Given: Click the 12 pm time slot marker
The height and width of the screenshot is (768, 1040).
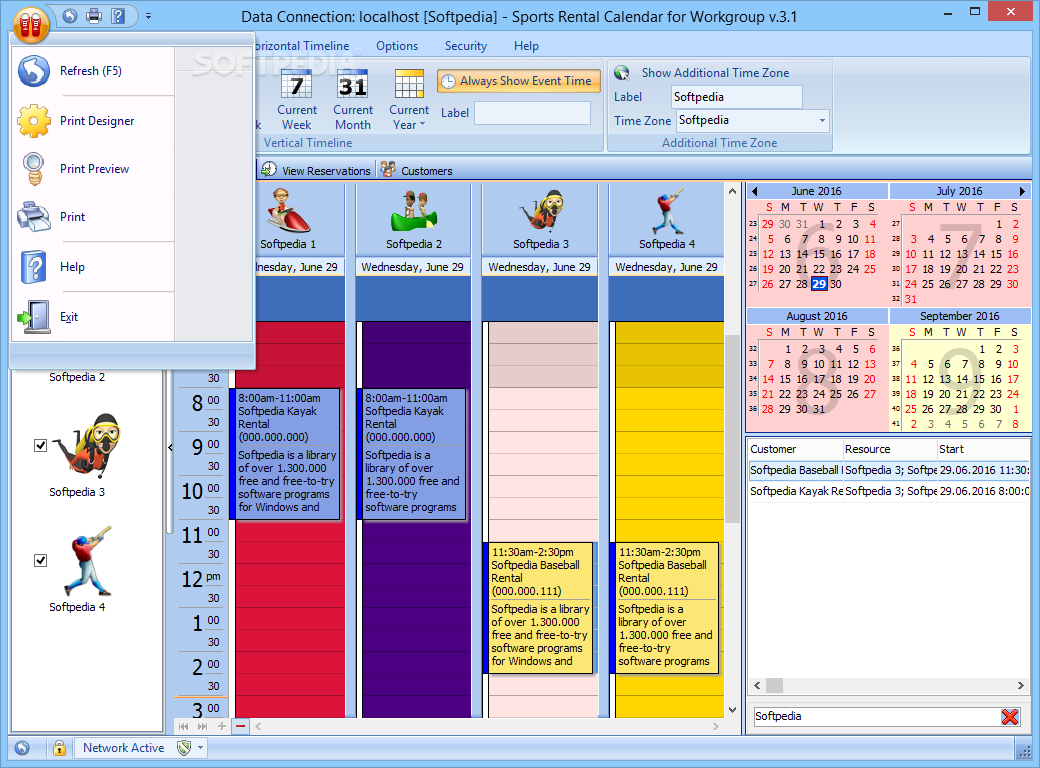Looking at the screenshot, I should [201, 579].
